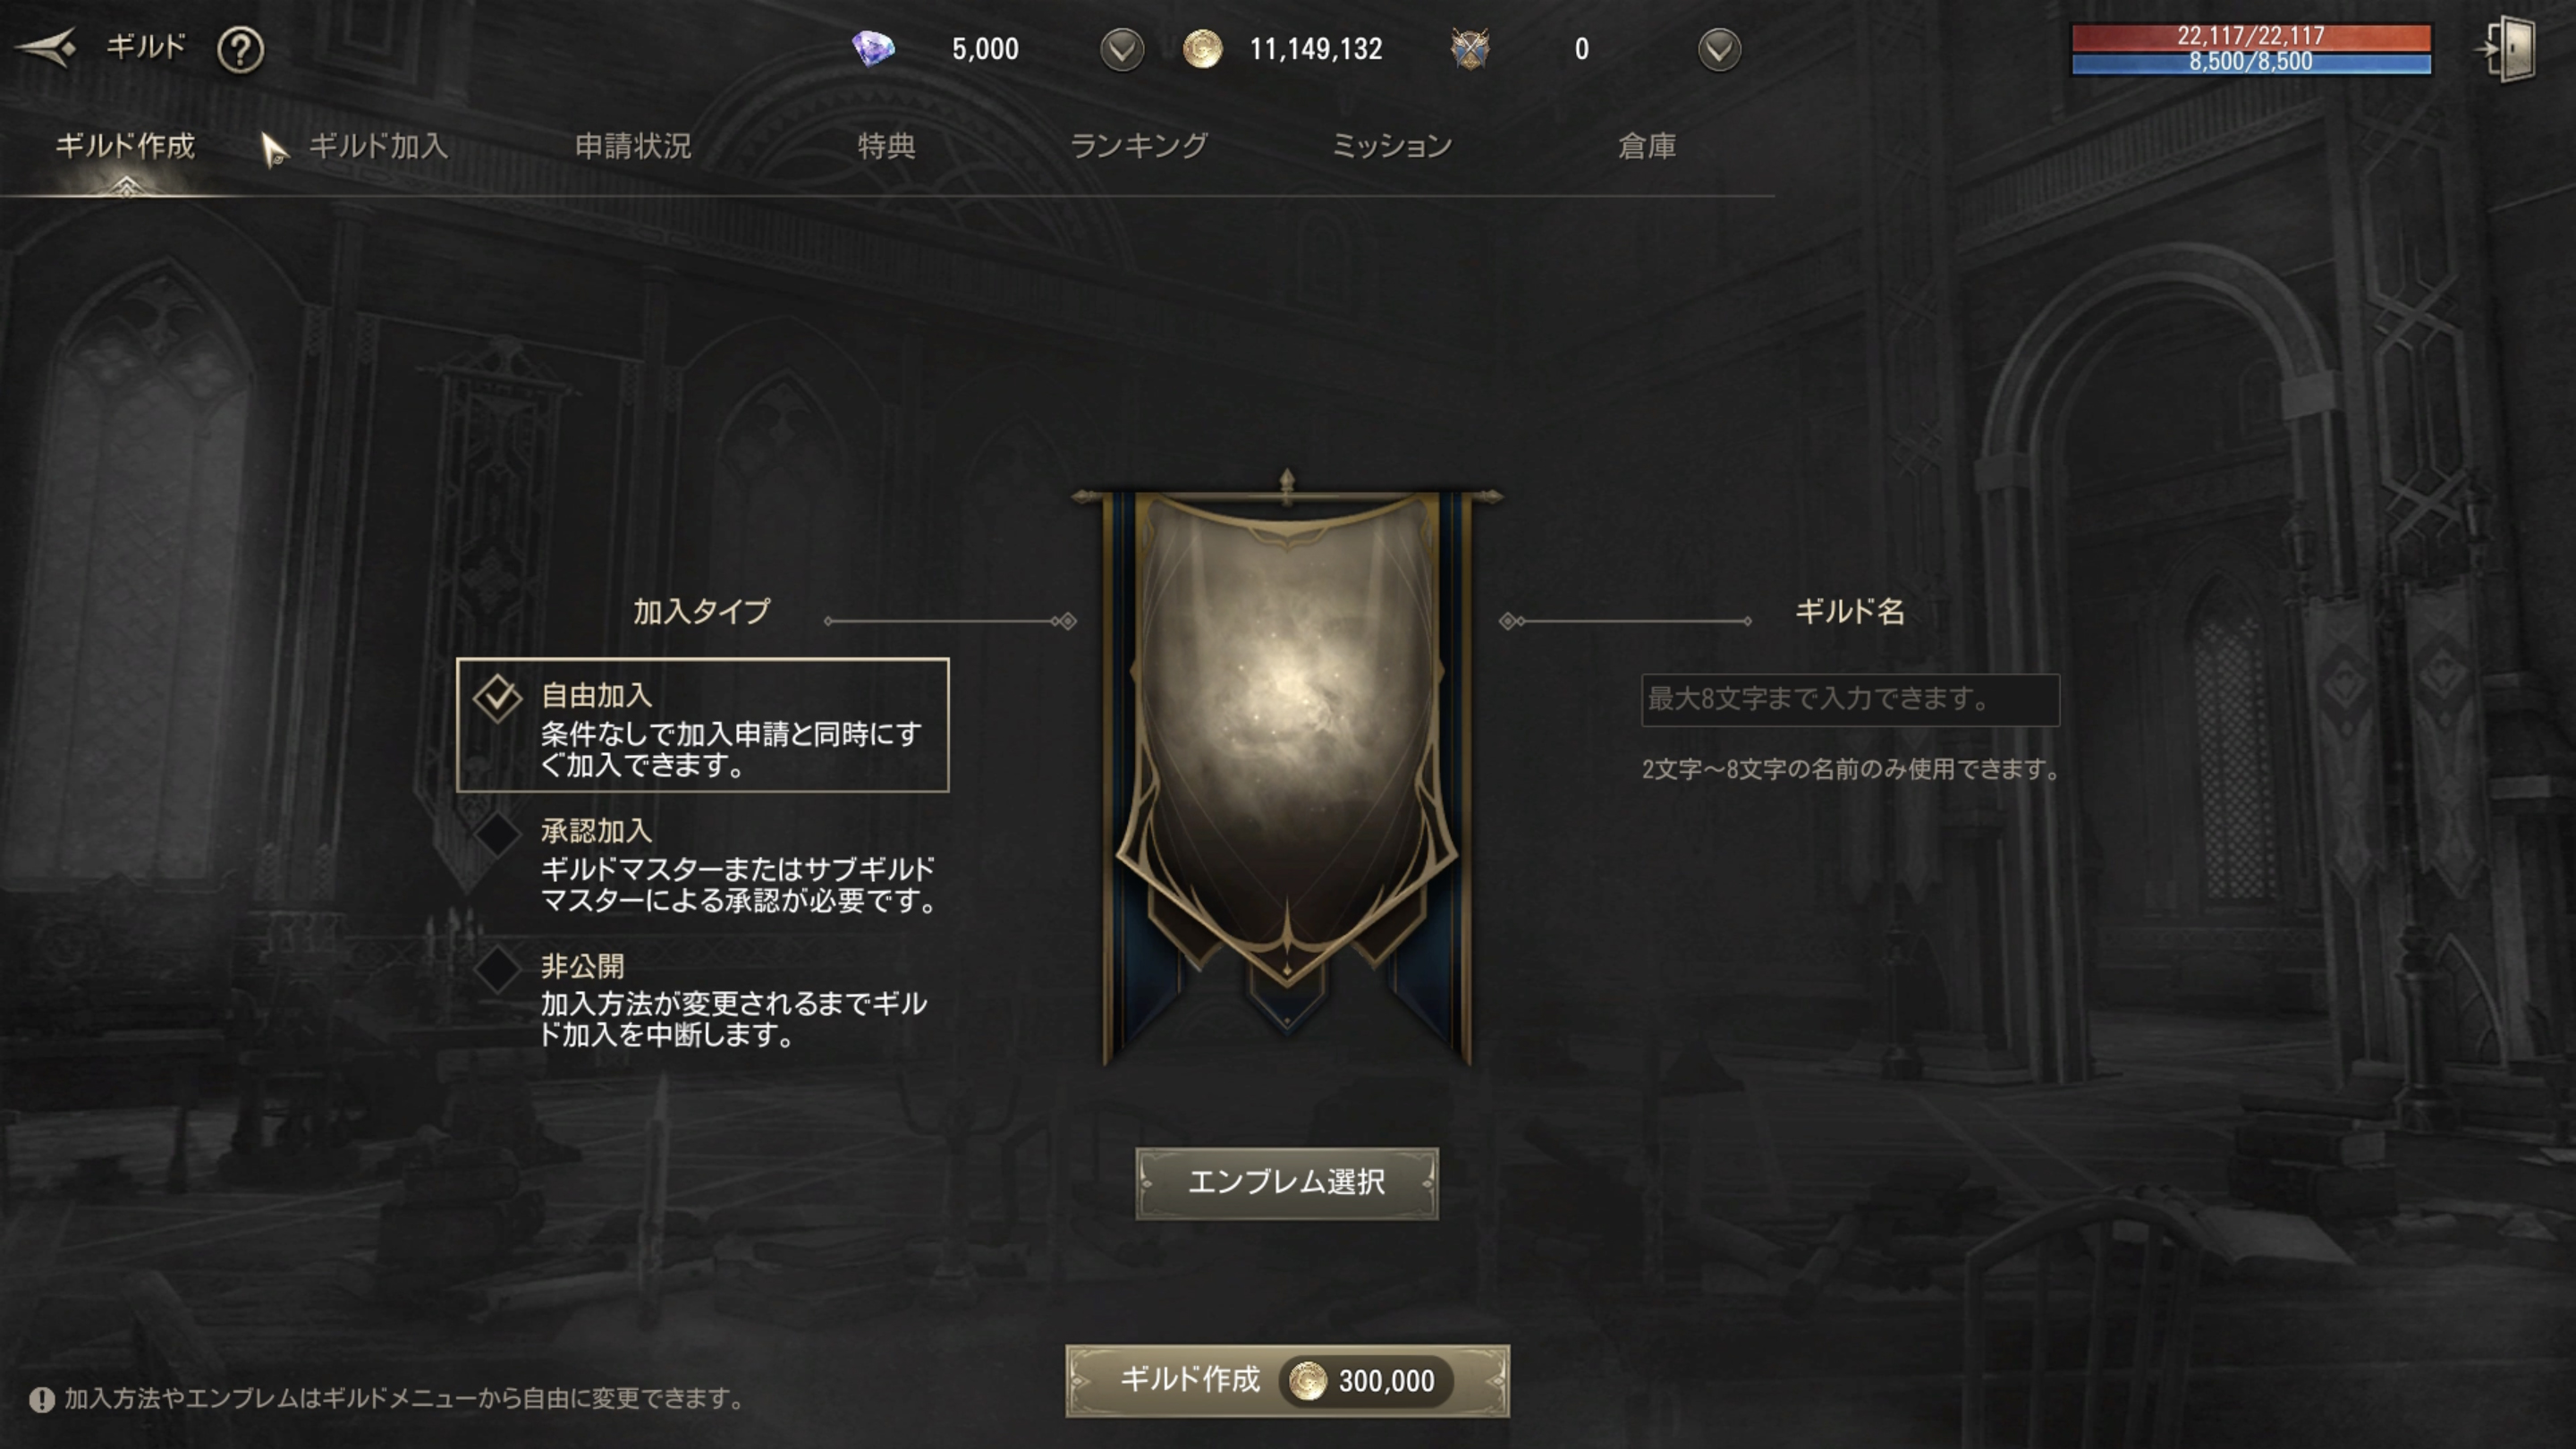The image size is (2576, 1449).
Task: Click the guild crest token icon
Action: (x=1469, y=48)
